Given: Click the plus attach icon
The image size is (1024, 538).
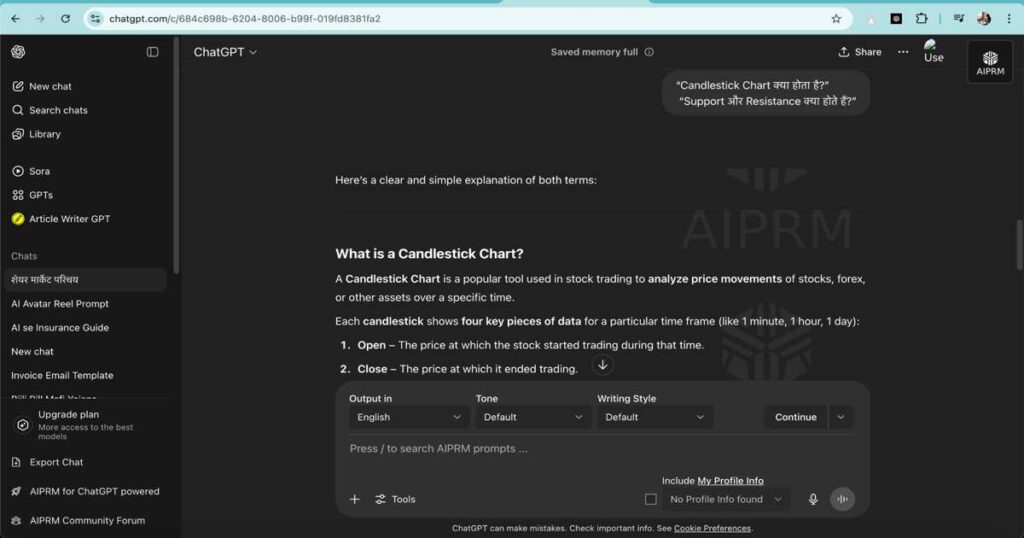Looking at the screenshot, I should [x=355, y=499].
